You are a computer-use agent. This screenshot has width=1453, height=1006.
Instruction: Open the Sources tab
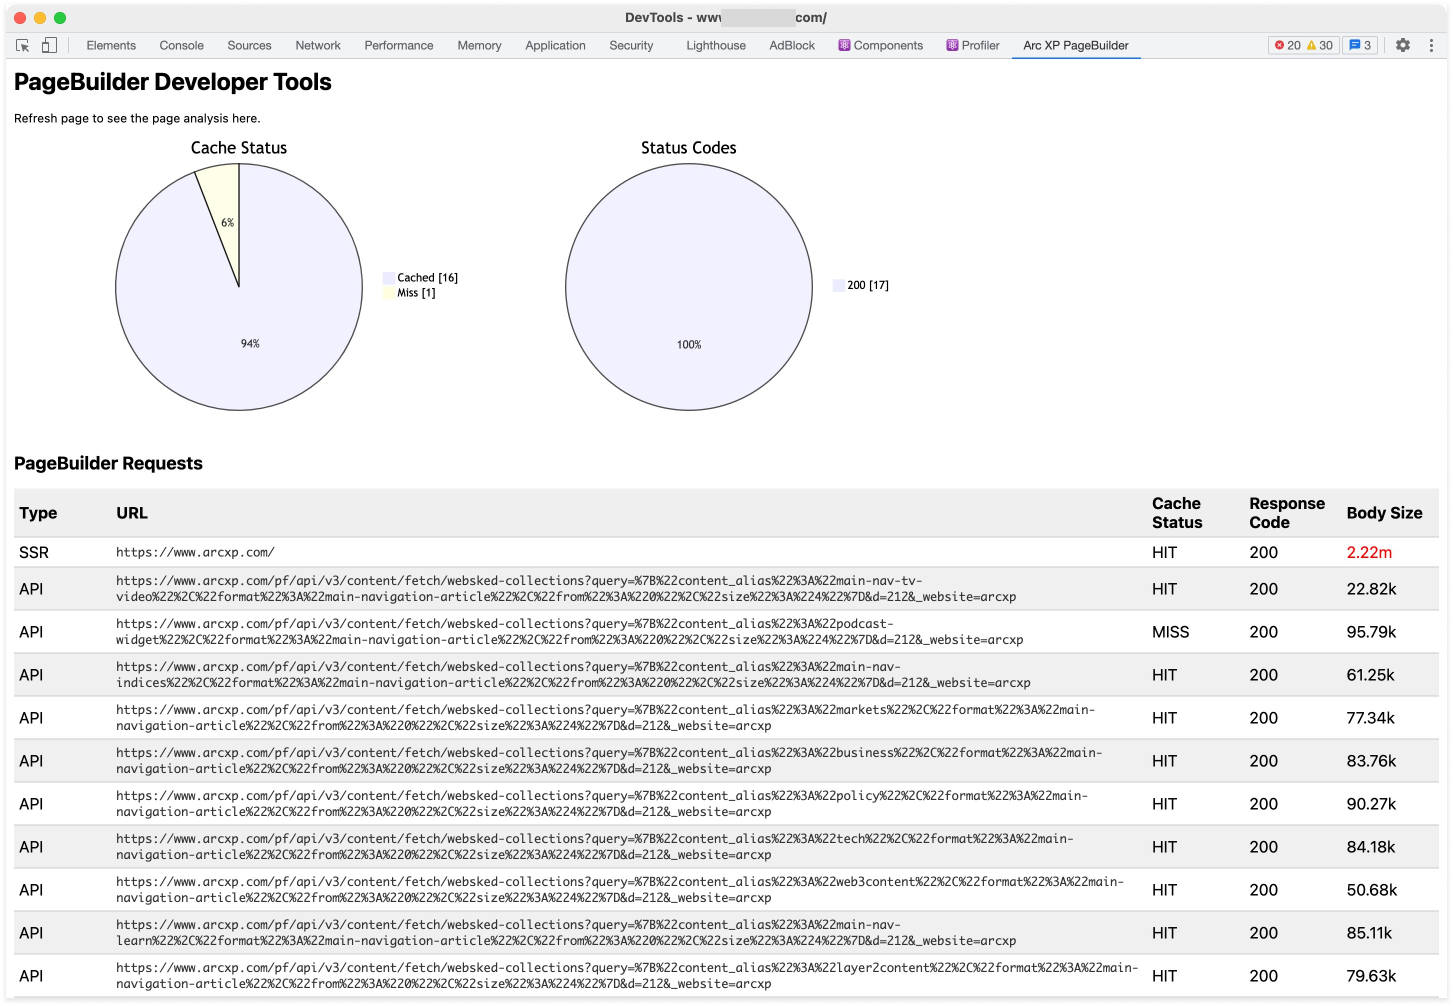pyautogui.click(x=249, y=46)
